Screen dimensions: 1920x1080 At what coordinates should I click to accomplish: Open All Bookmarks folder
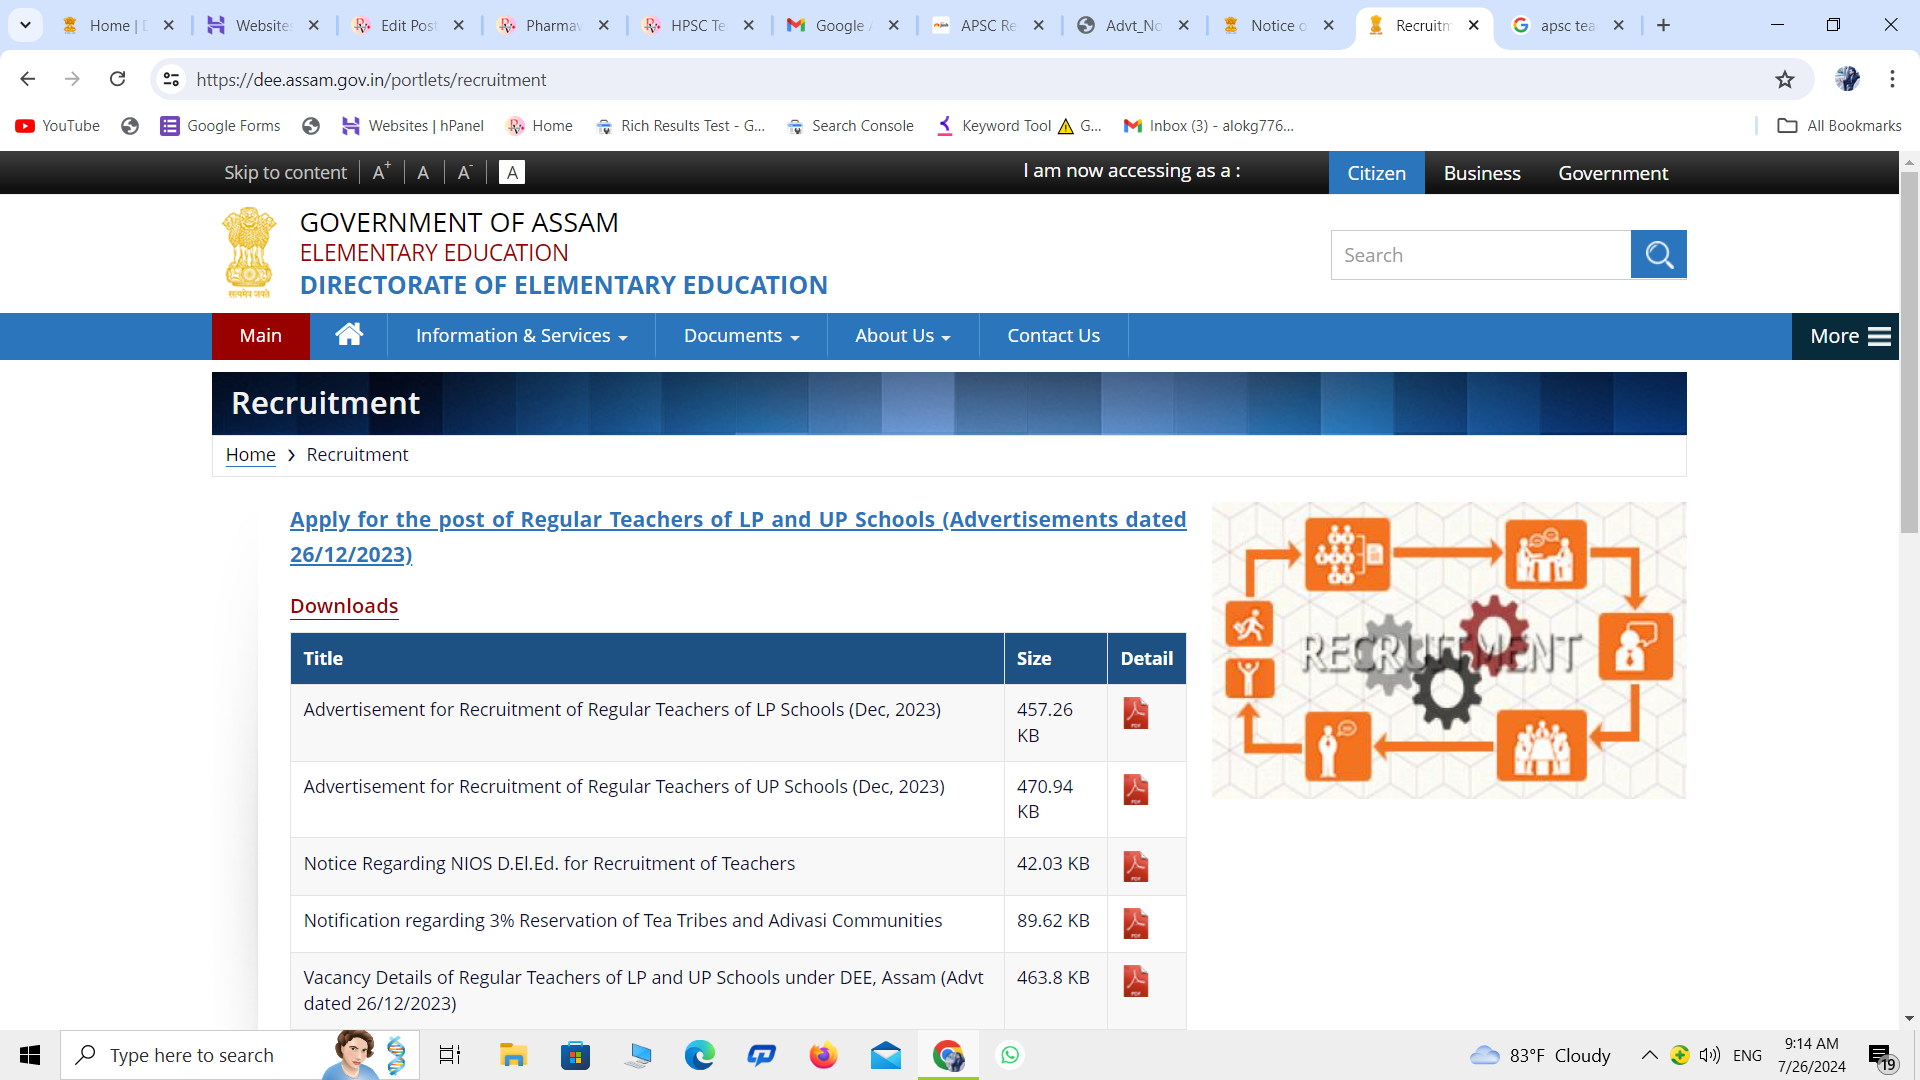click(x=1839, y=126)
